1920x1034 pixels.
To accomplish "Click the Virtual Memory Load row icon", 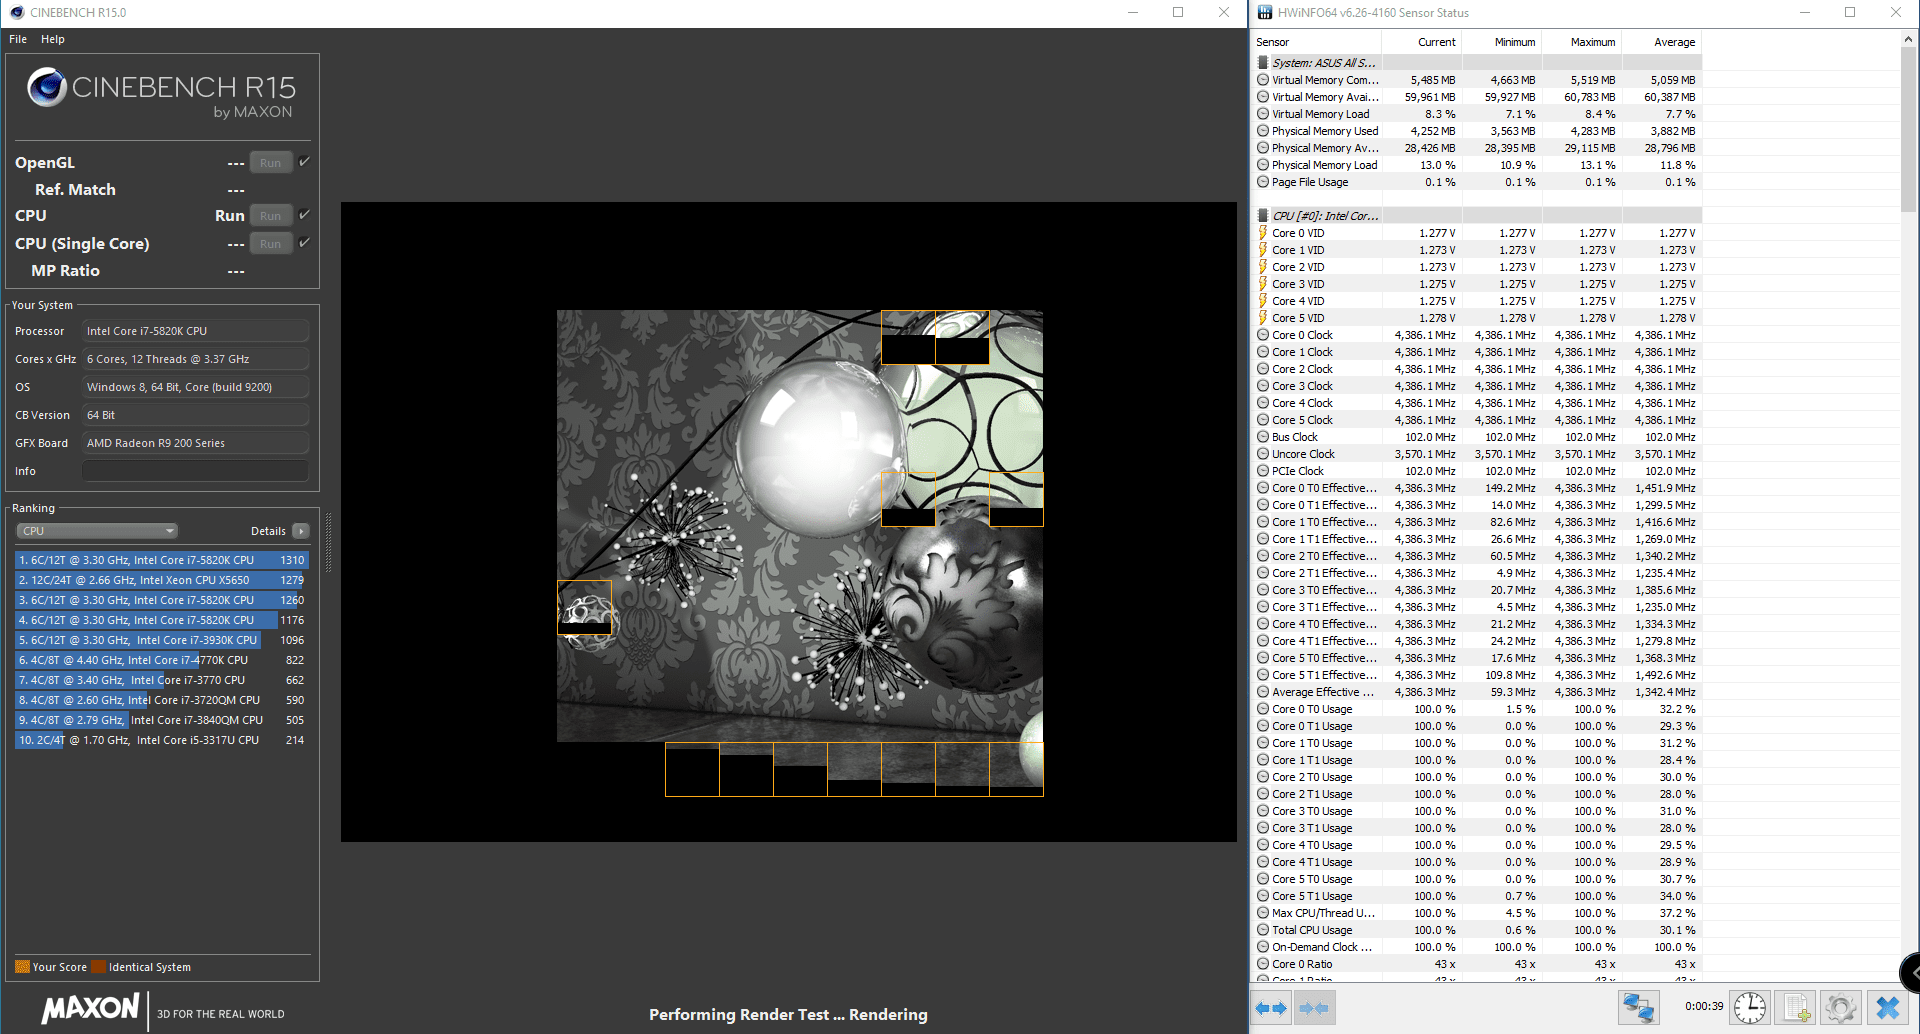I will point(1263,114).
